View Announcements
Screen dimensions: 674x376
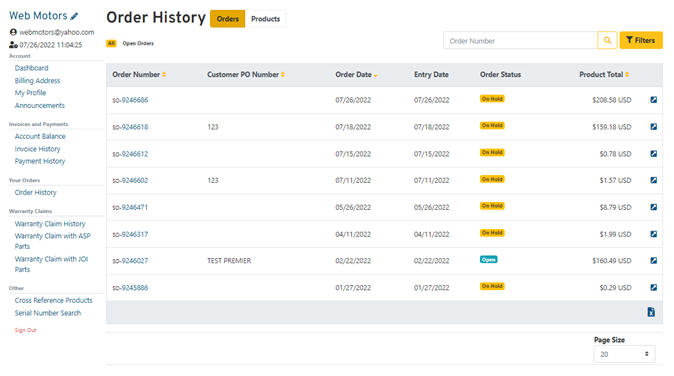[40, 105]
